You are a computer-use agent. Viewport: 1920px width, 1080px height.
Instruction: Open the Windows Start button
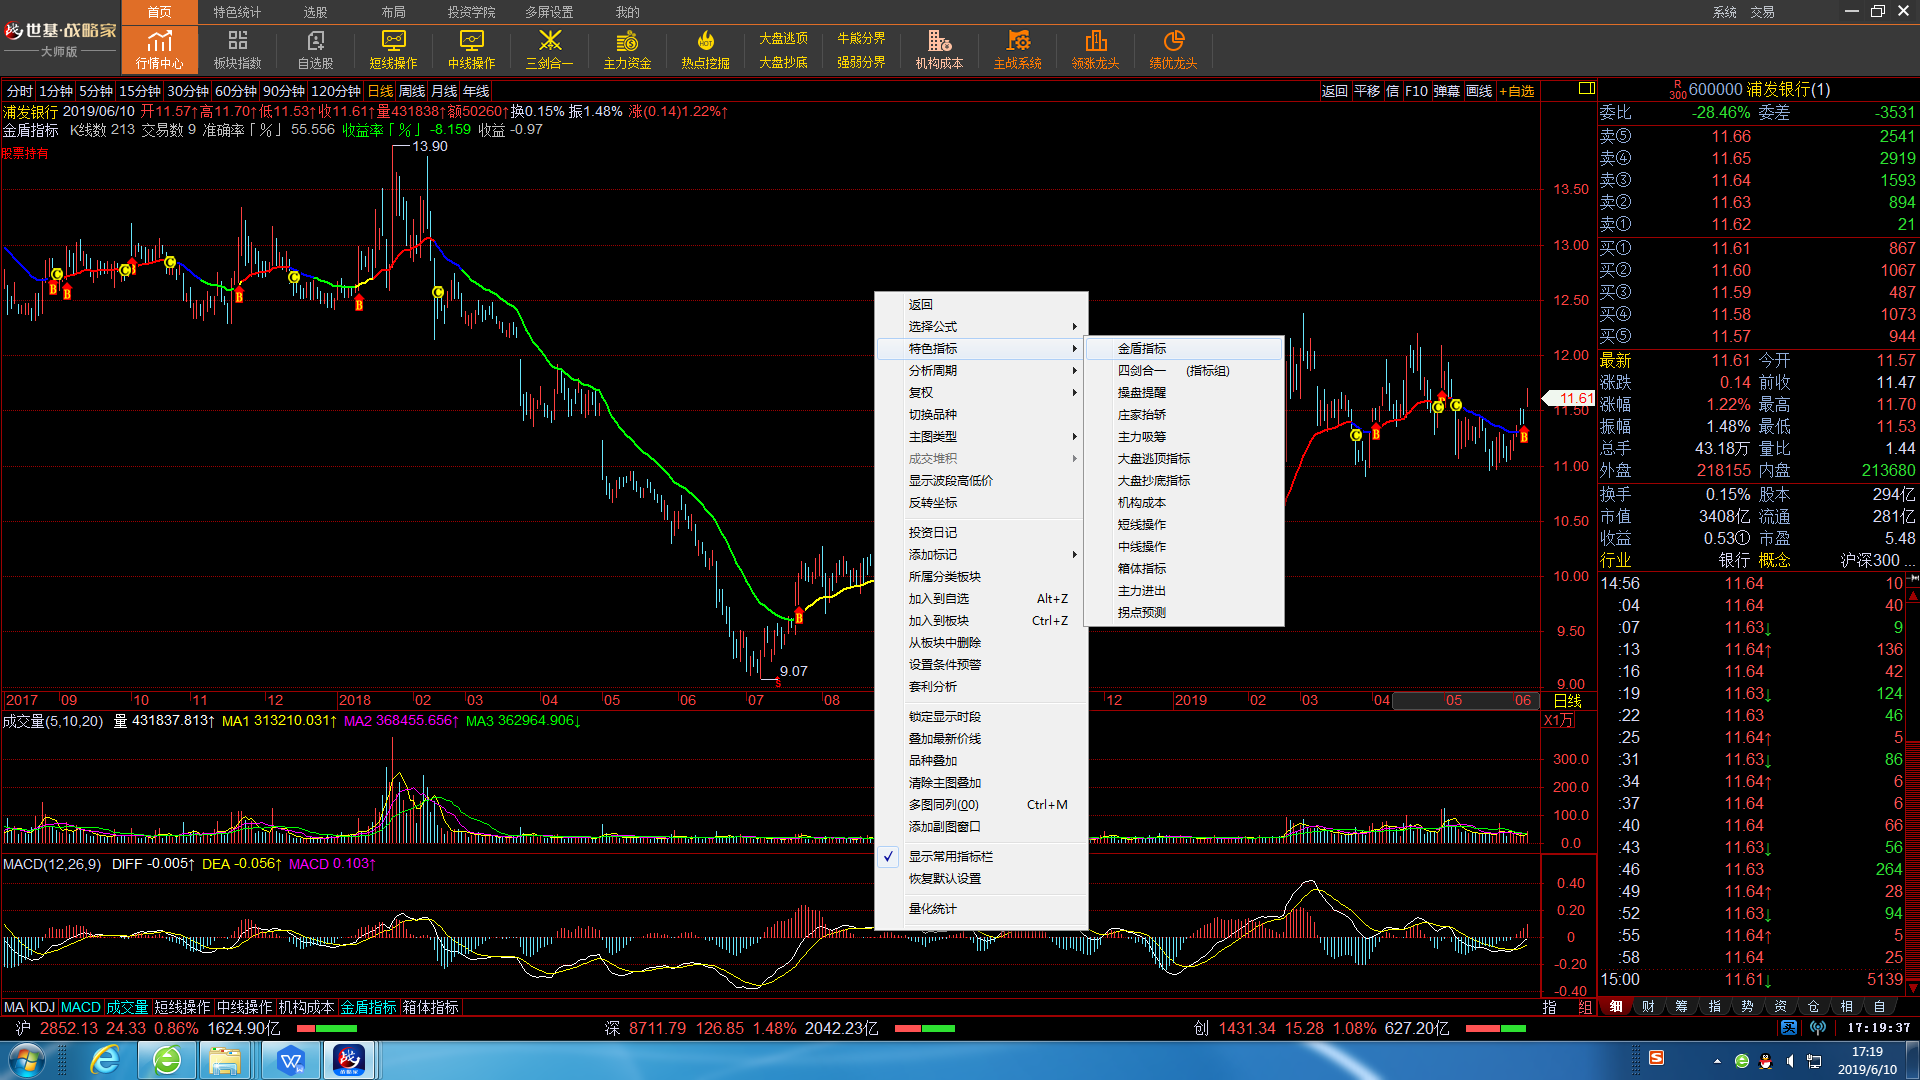click(25, 1060)
